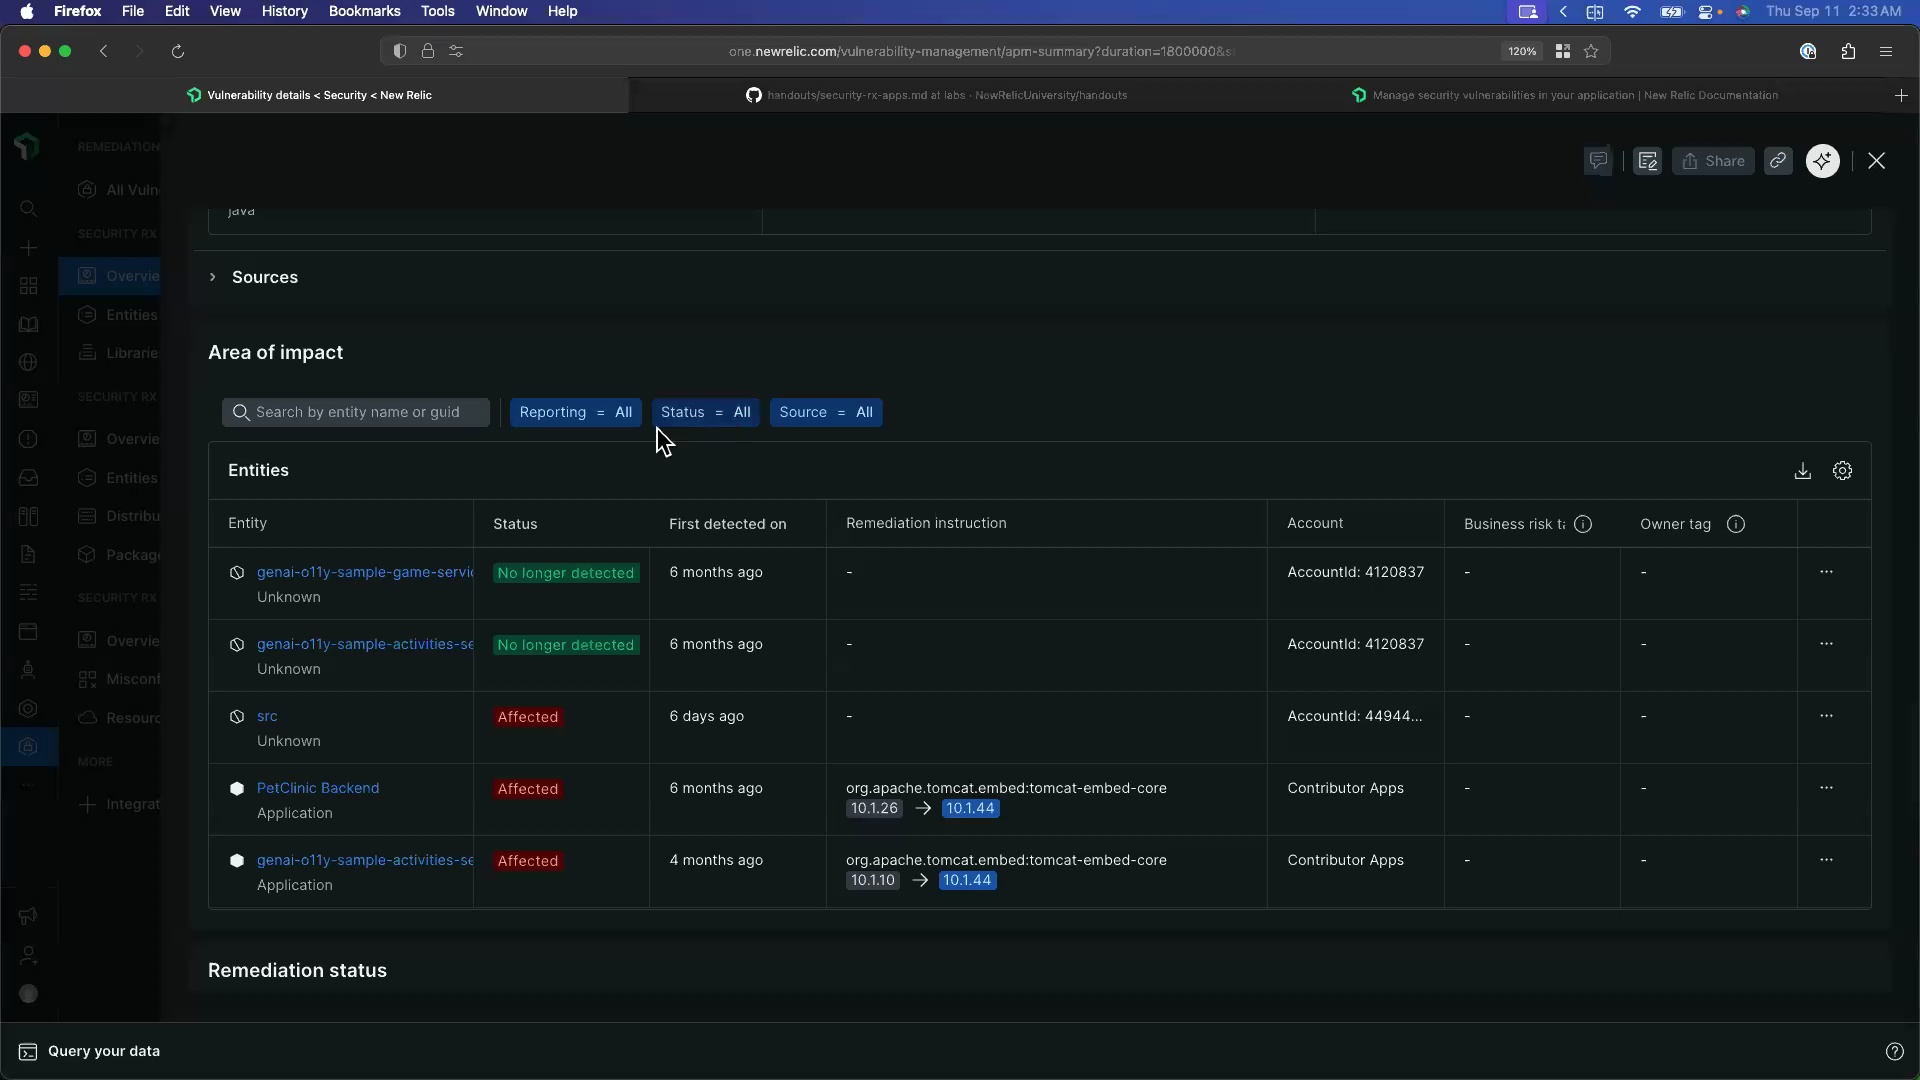This screenshot has height=1080, width=1920.
Task: Show Business risk tag info tooltip
Action: tap(1583, 524)
